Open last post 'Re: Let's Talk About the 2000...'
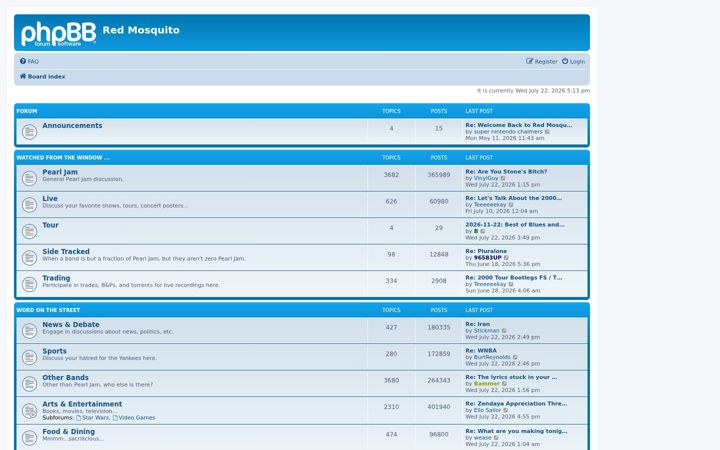The image size is (720, 450). coord(513,198)
